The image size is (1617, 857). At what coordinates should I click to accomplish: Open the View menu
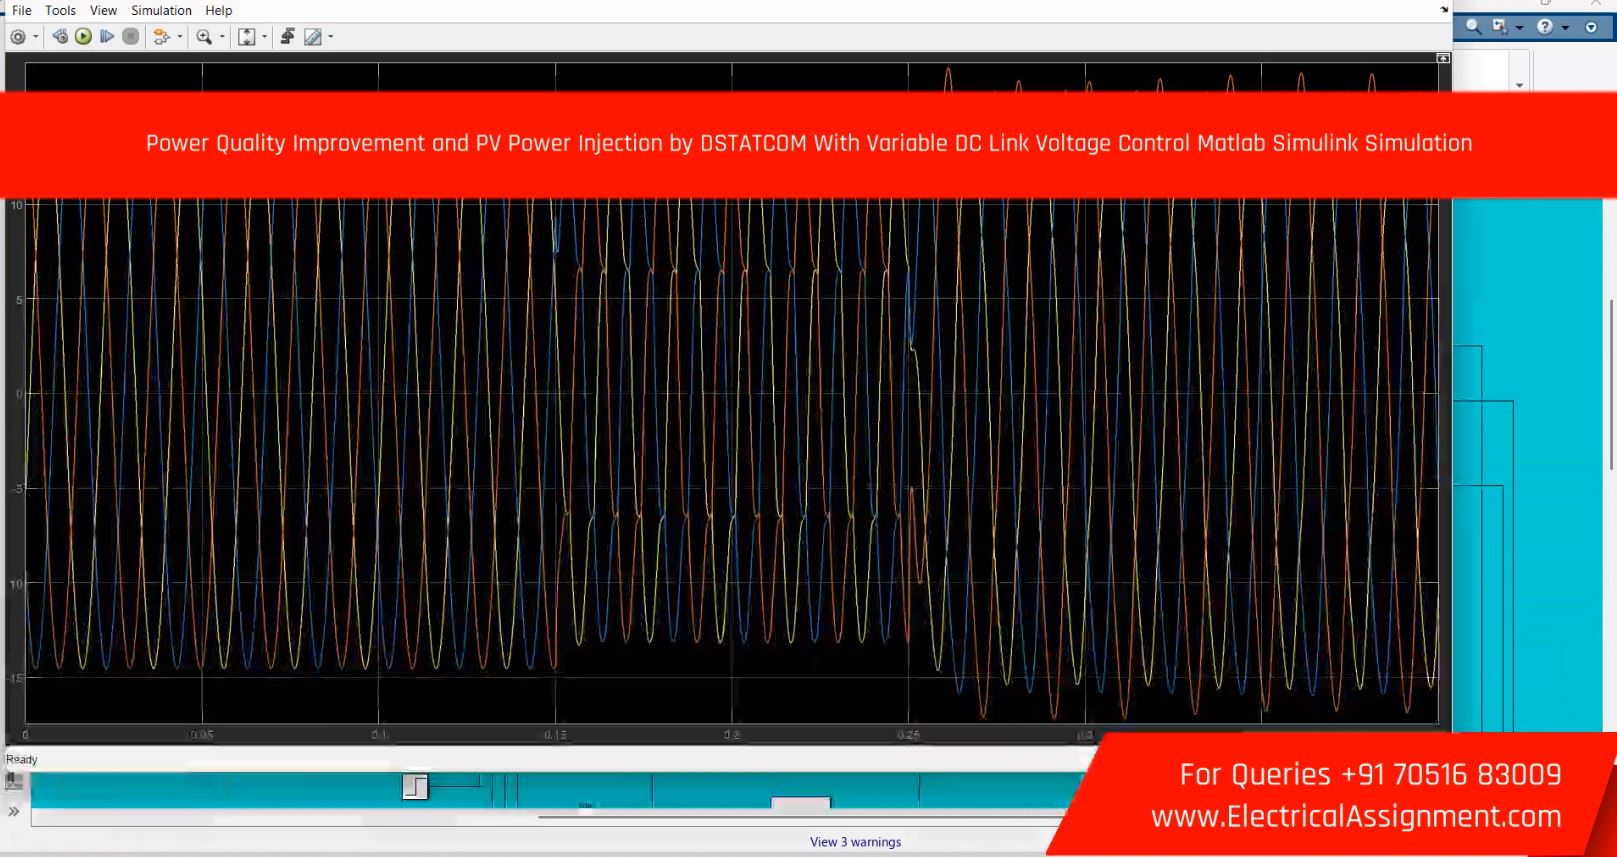pos(103,10)
